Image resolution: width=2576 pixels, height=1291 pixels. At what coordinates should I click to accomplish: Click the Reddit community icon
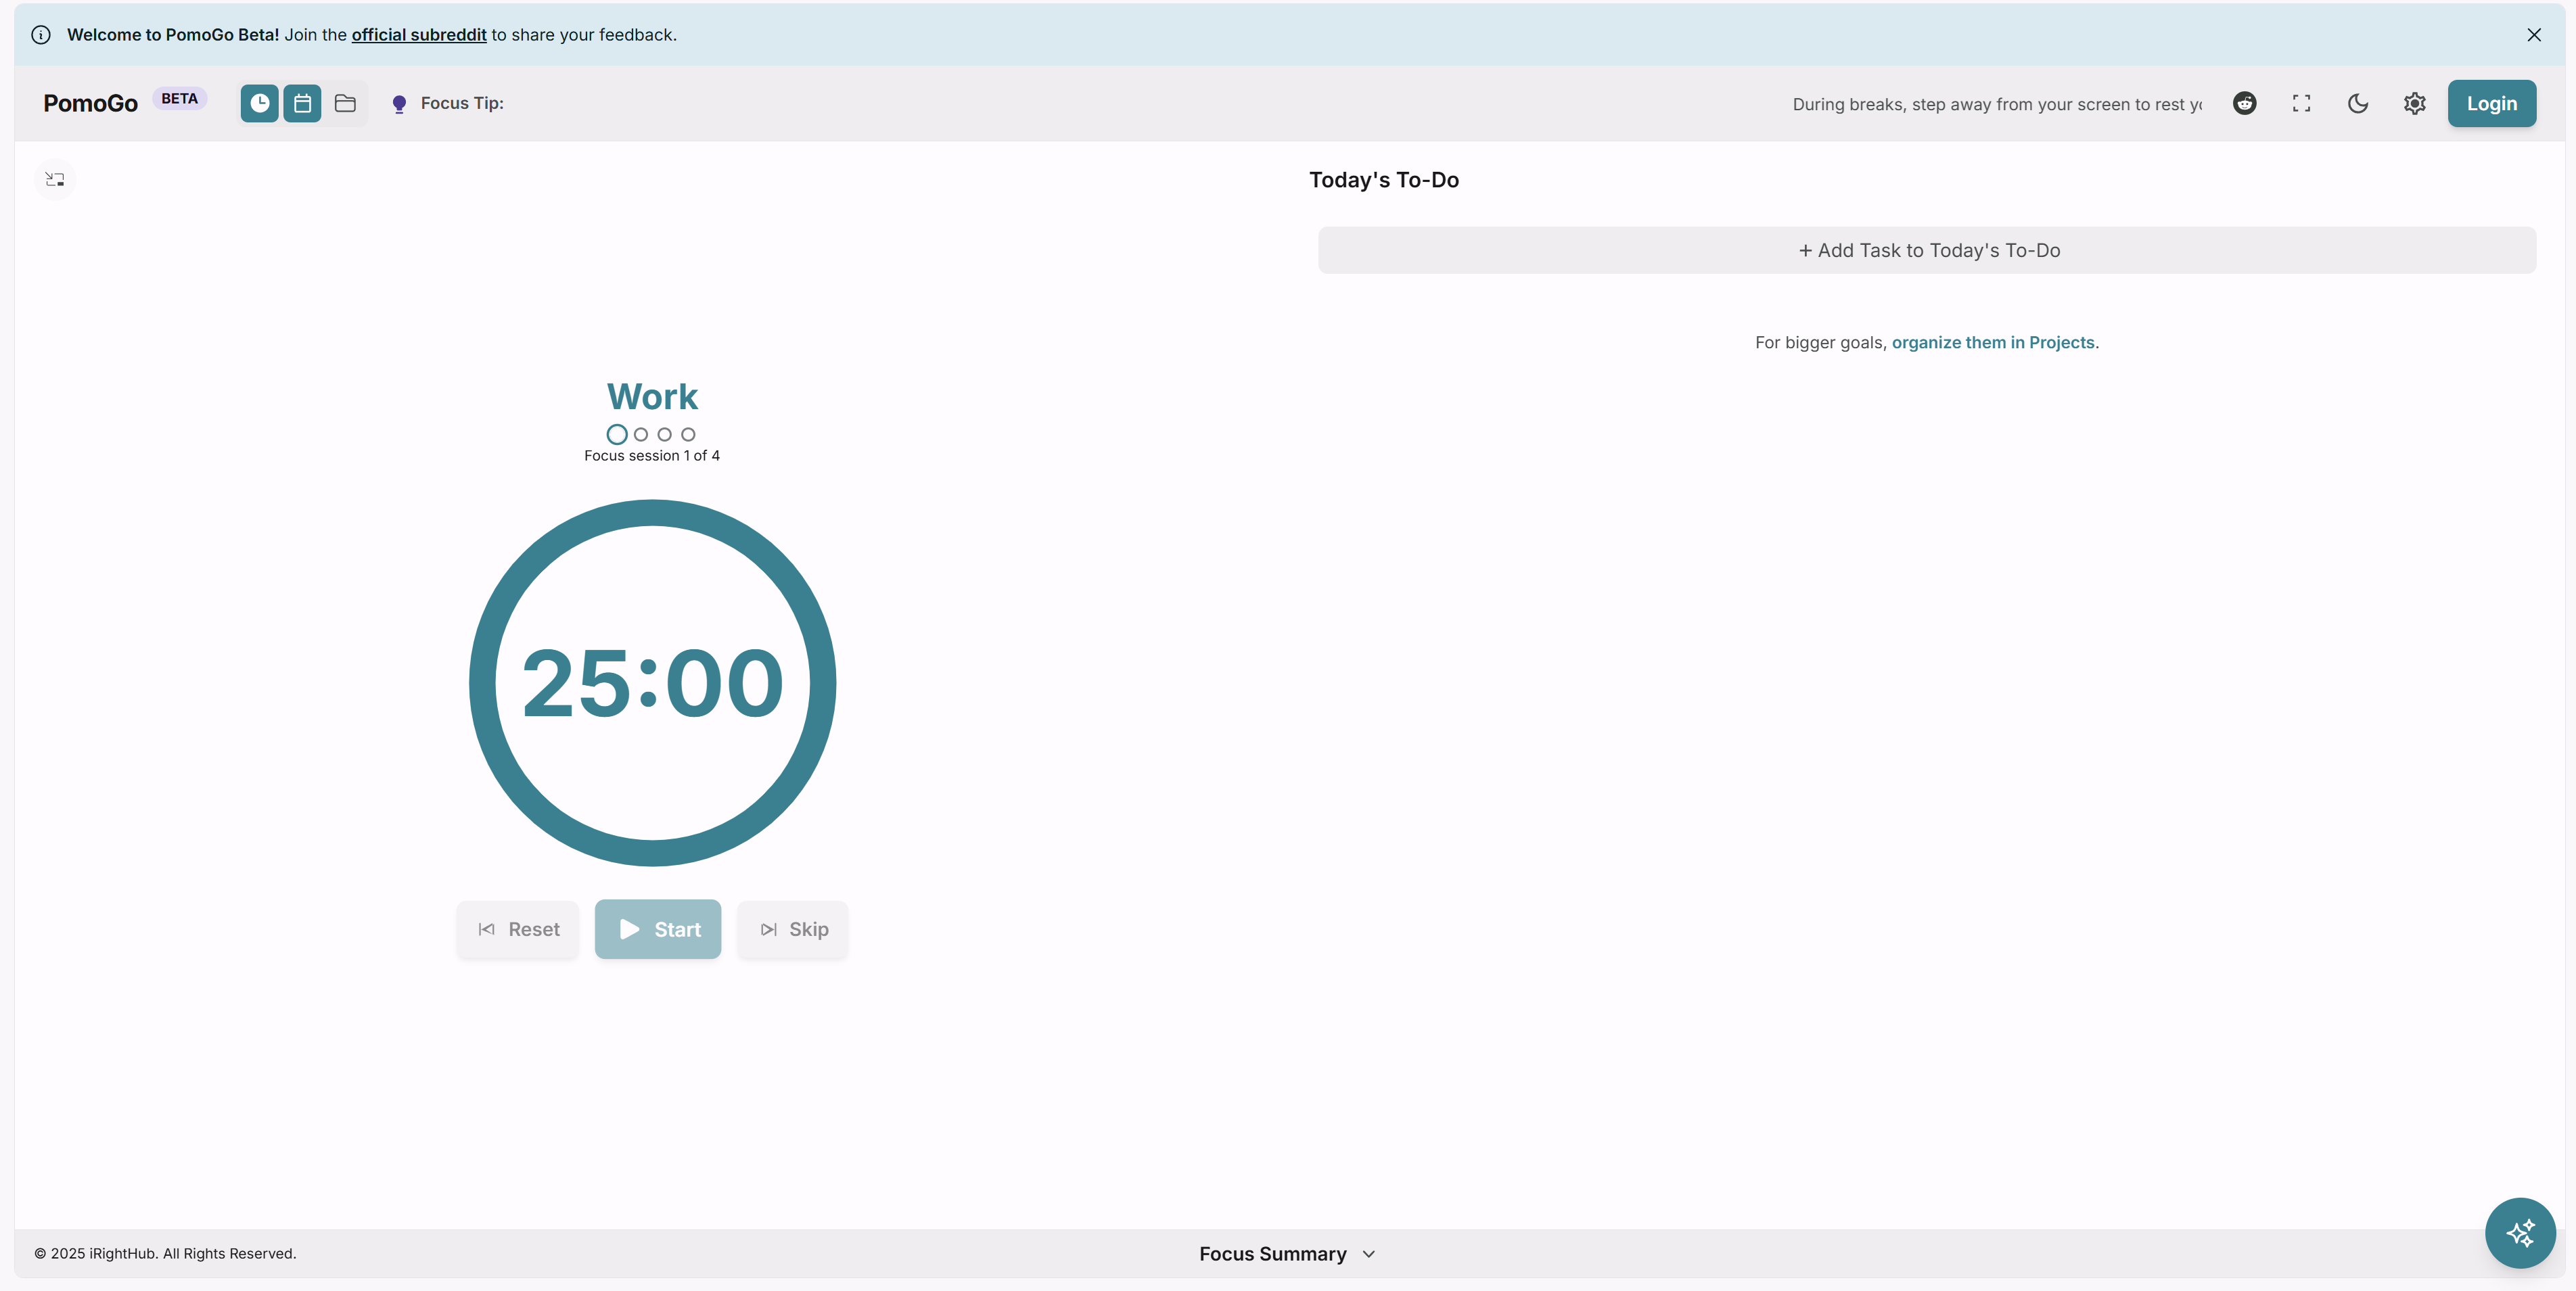click(2244, 103)
